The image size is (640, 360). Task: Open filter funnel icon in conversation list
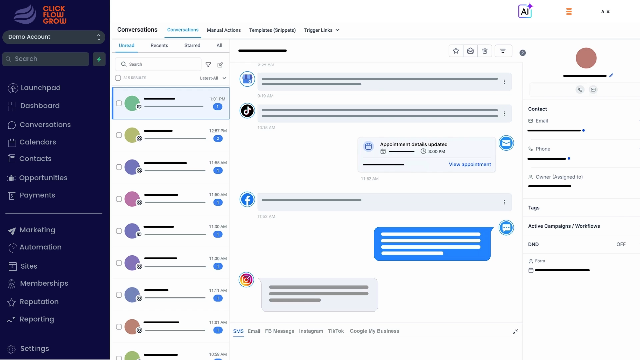tap(208, 64)
